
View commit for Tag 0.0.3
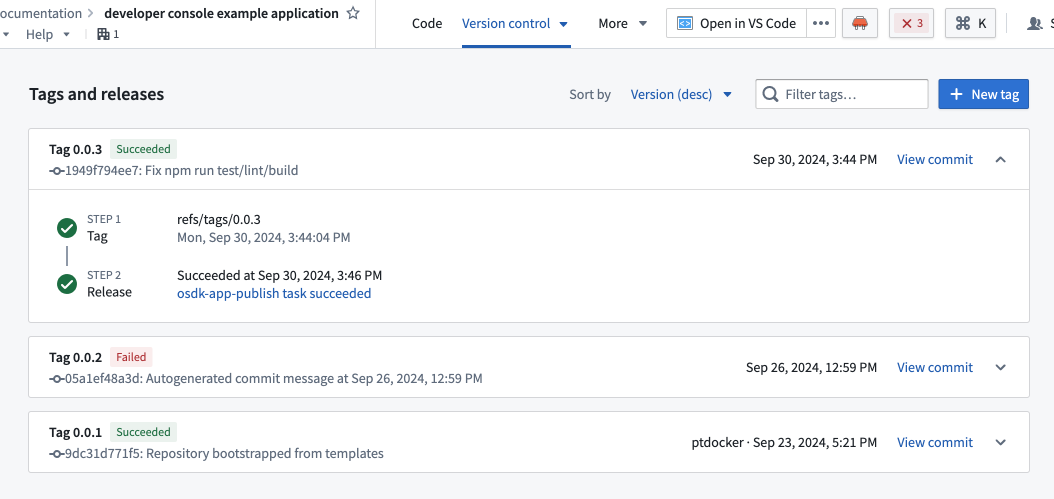click(x=934, y=159)
